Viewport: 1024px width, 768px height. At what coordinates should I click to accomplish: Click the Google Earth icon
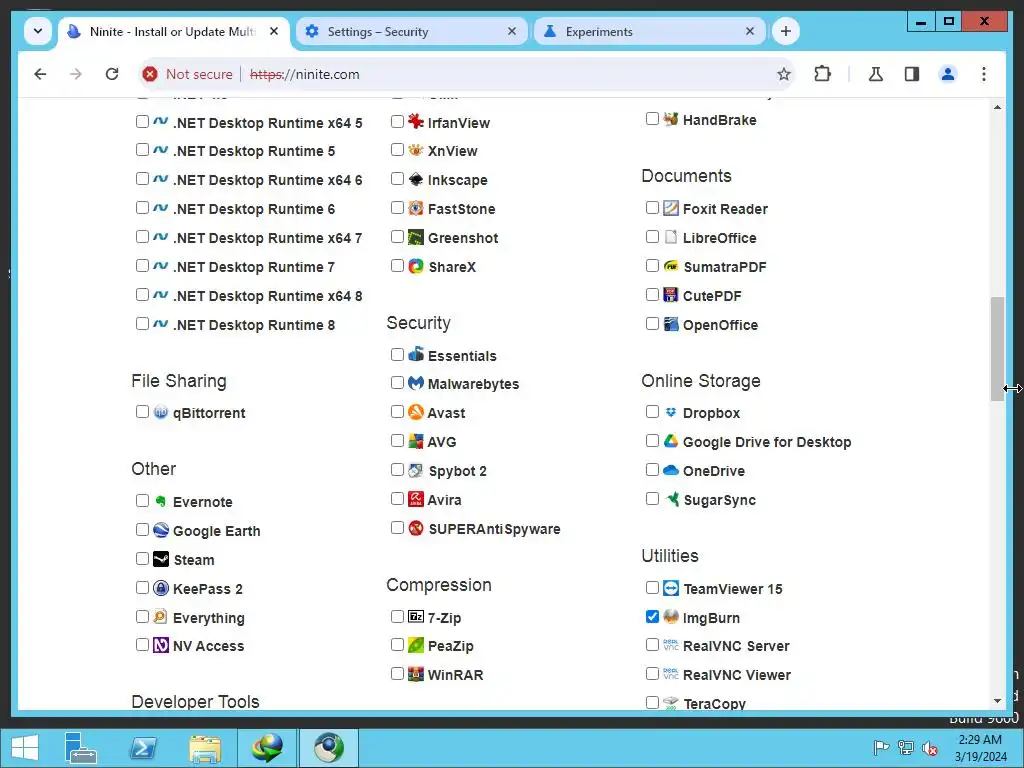161,530
